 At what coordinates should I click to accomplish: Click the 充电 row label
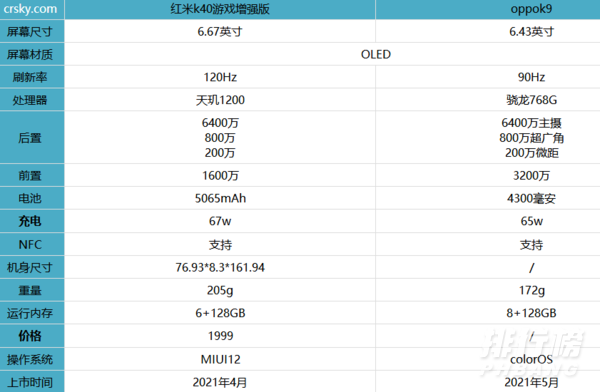click(32, 221)
